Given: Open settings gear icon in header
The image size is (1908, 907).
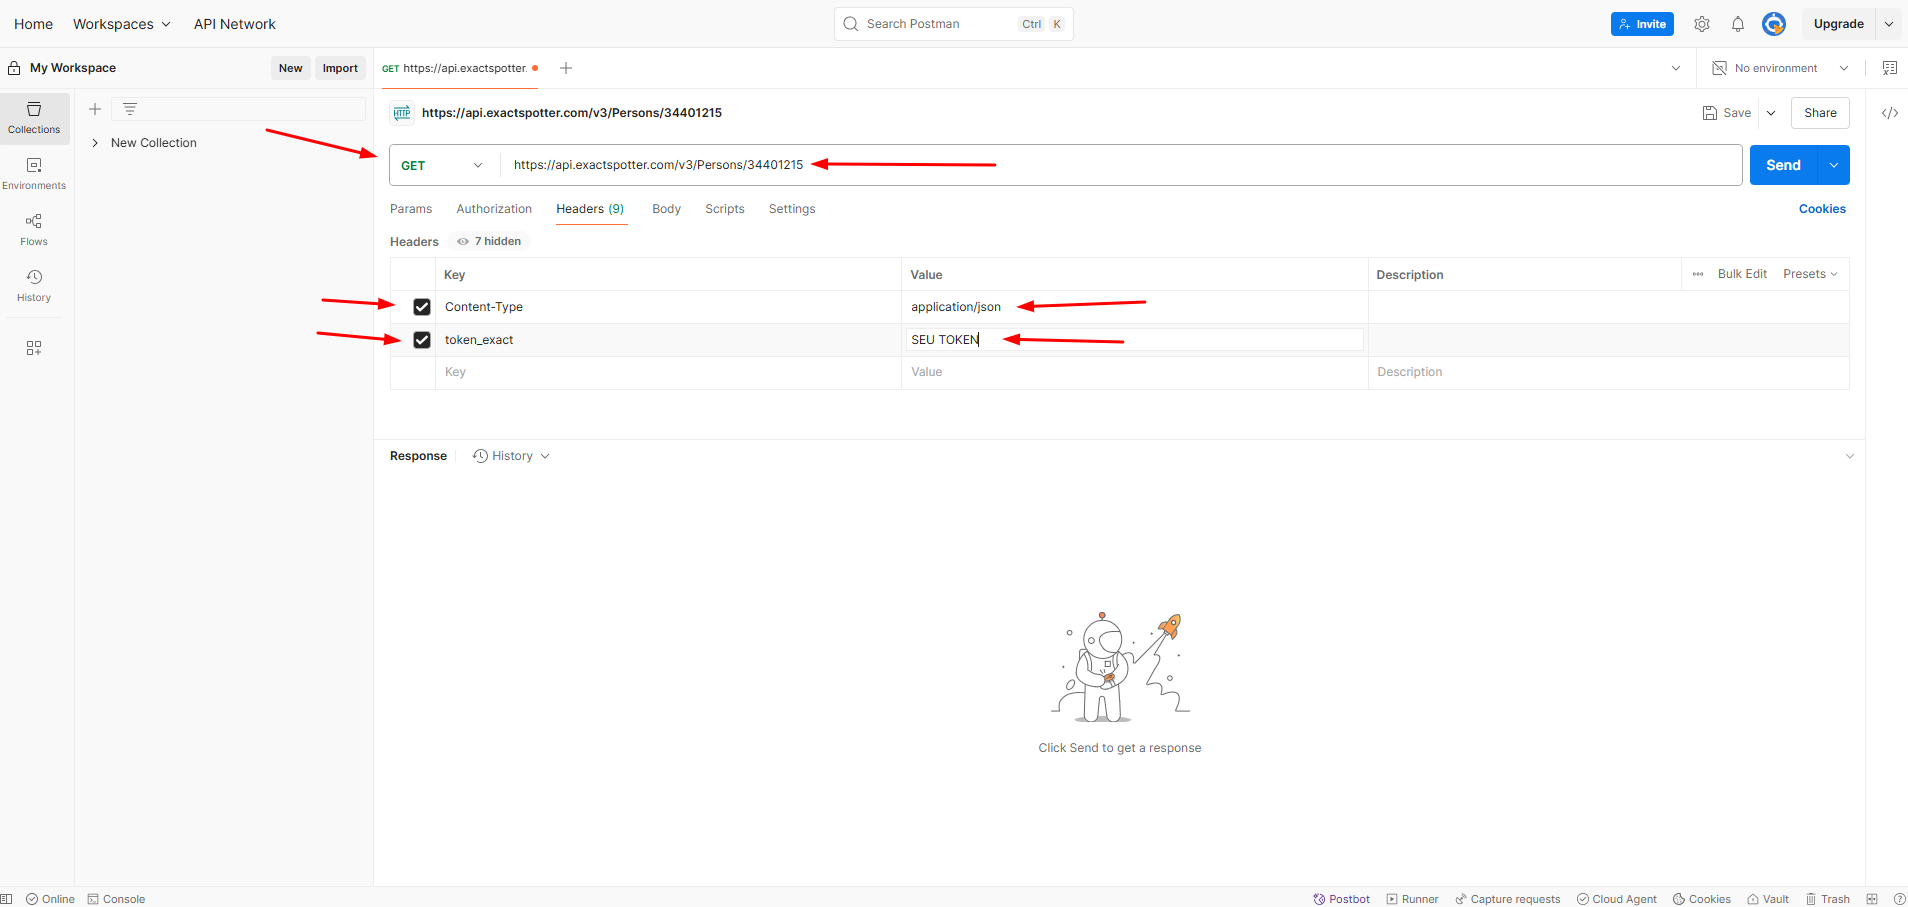Looking at the screenshot, I should [1702, 24].
